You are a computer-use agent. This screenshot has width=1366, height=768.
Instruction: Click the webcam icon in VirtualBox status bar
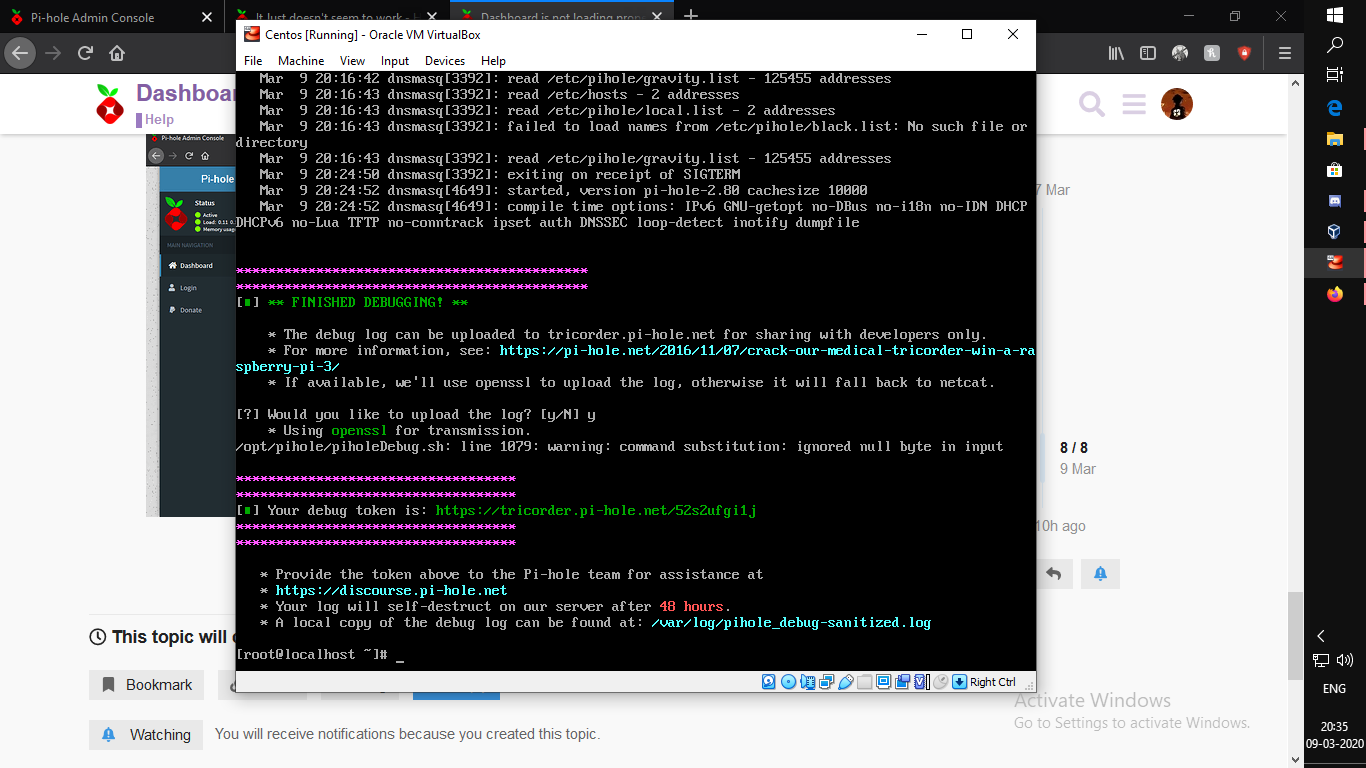coord(903,681)
